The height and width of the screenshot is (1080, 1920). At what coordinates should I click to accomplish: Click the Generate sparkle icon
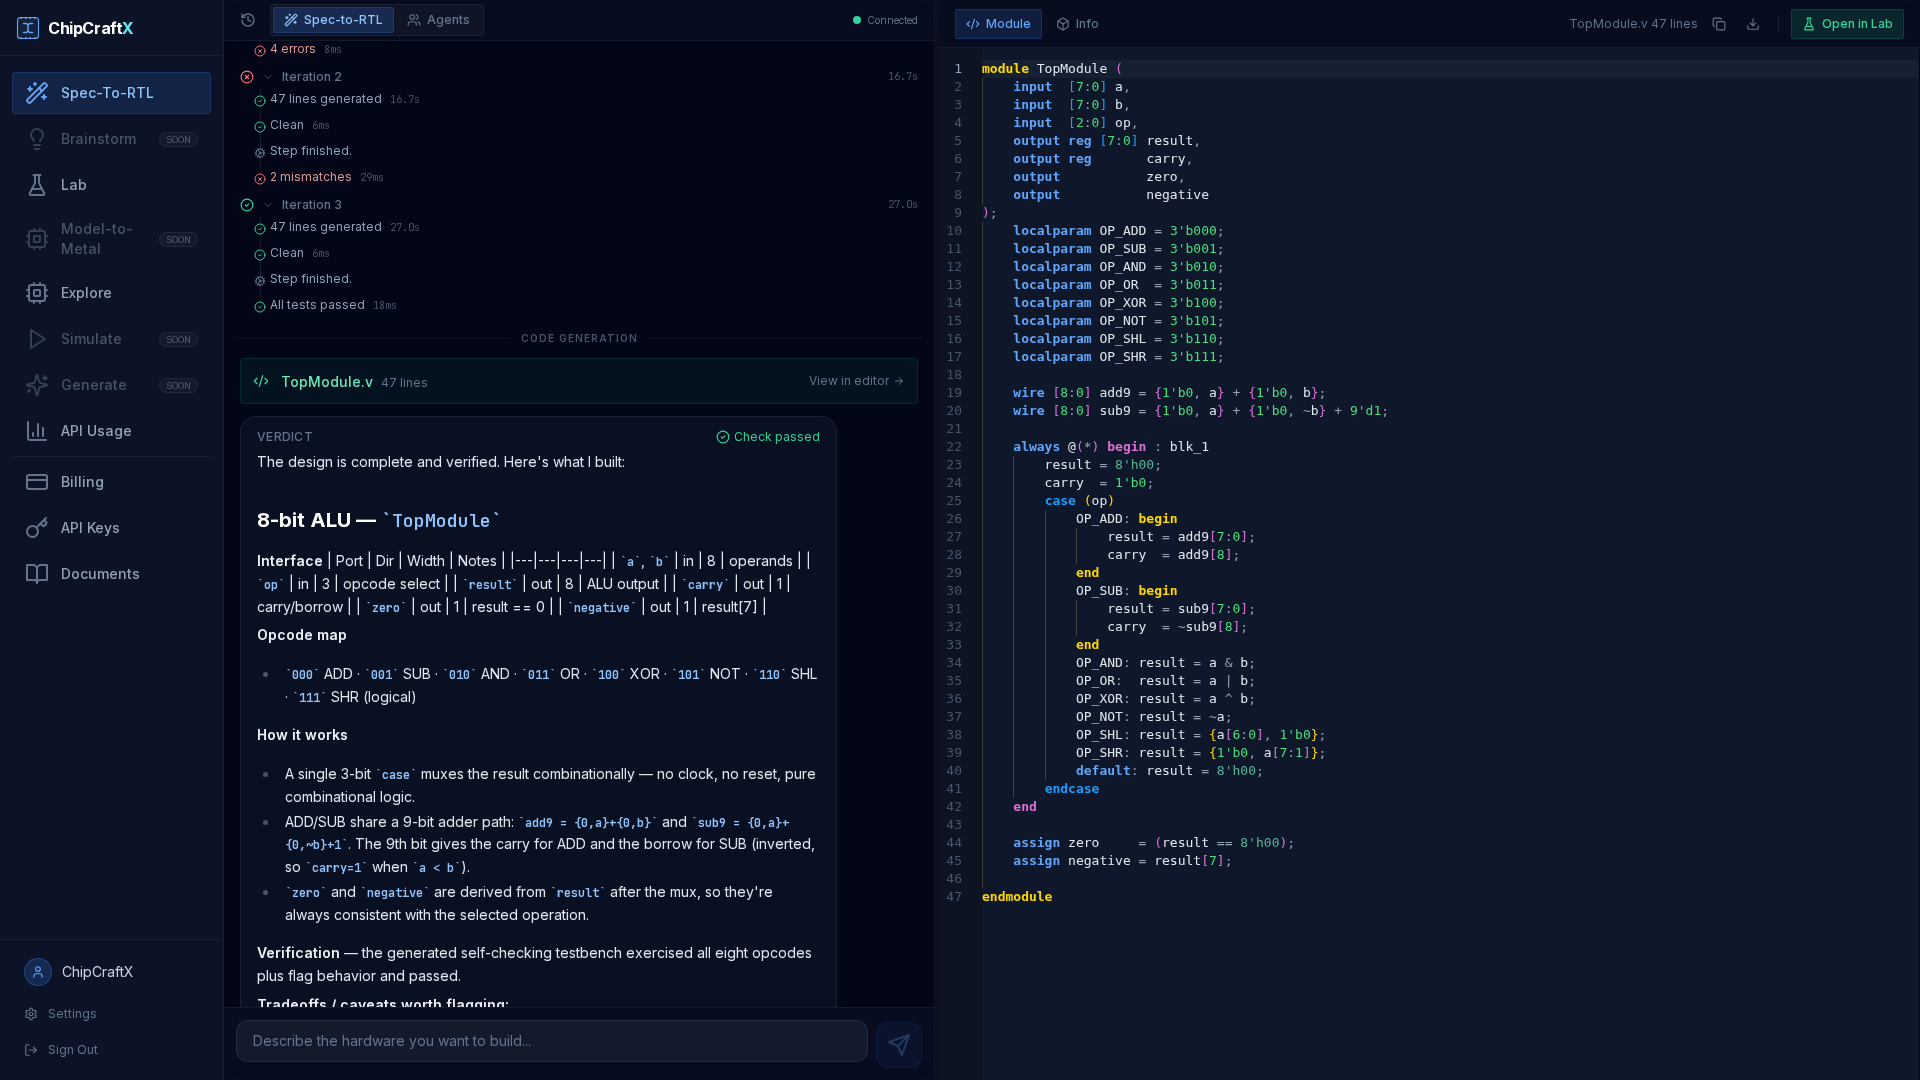[37, 385]
